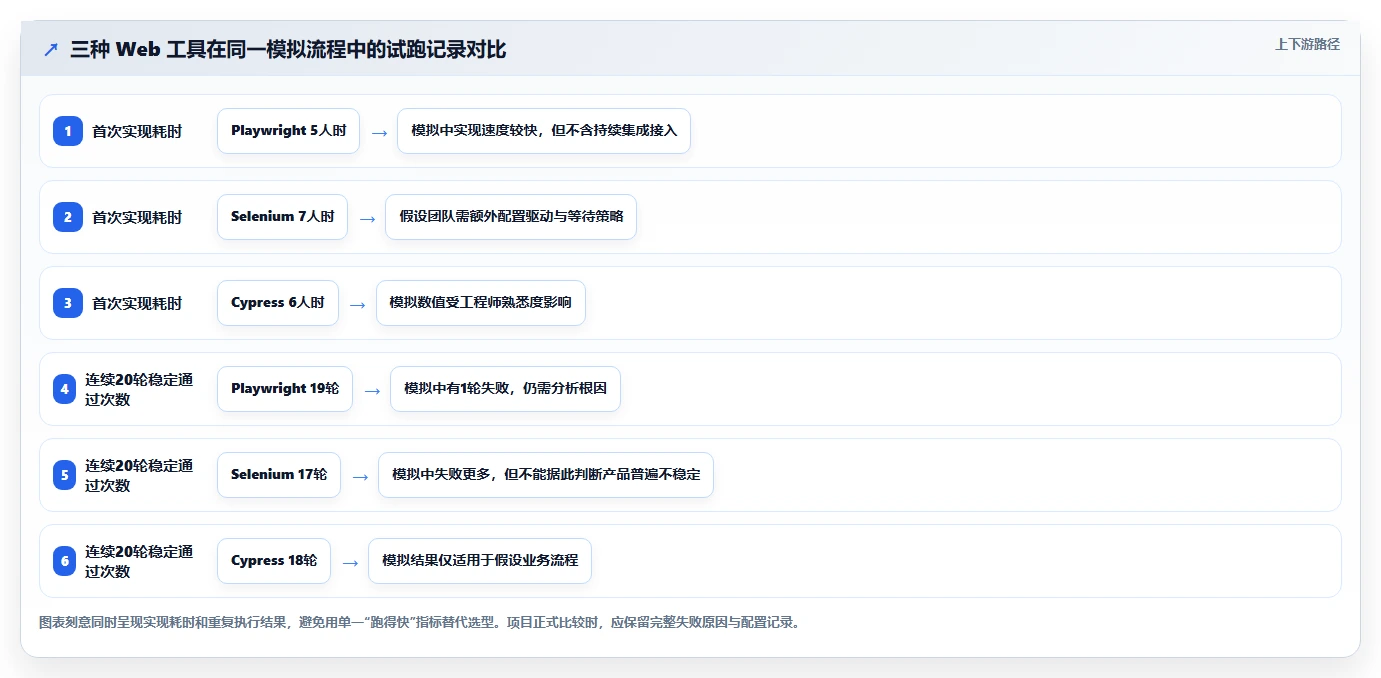Click the 上下游路径 label

(x=1307, y=44)
